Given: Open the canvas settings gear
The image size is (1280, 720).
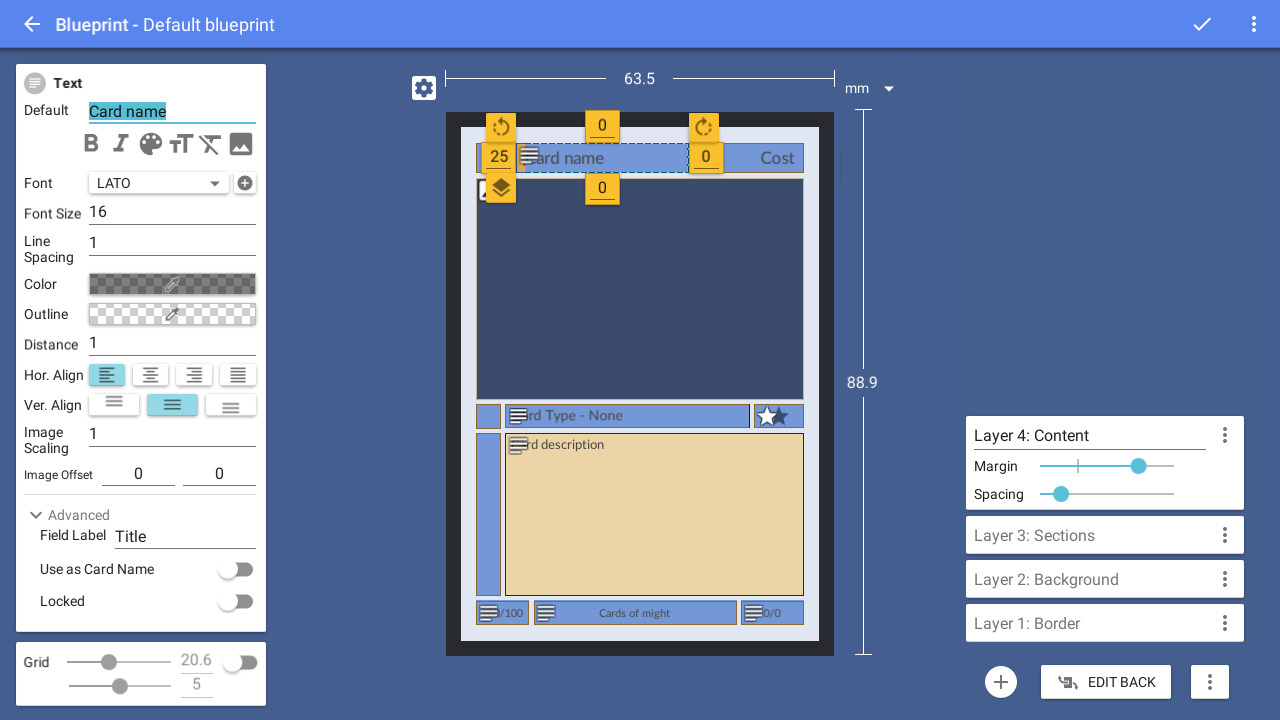Looking at the screenshot, I should click(x=424, y=87).
